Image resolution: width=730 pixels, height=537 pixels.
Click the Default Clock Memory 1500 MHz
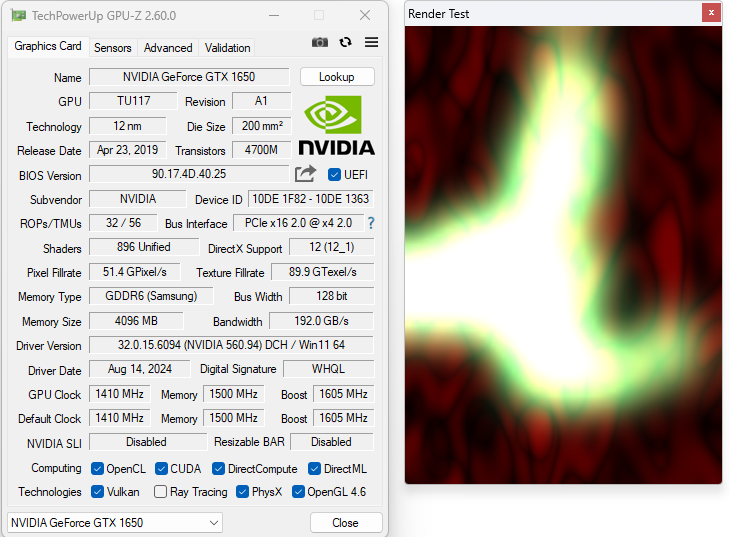[234, 418]
